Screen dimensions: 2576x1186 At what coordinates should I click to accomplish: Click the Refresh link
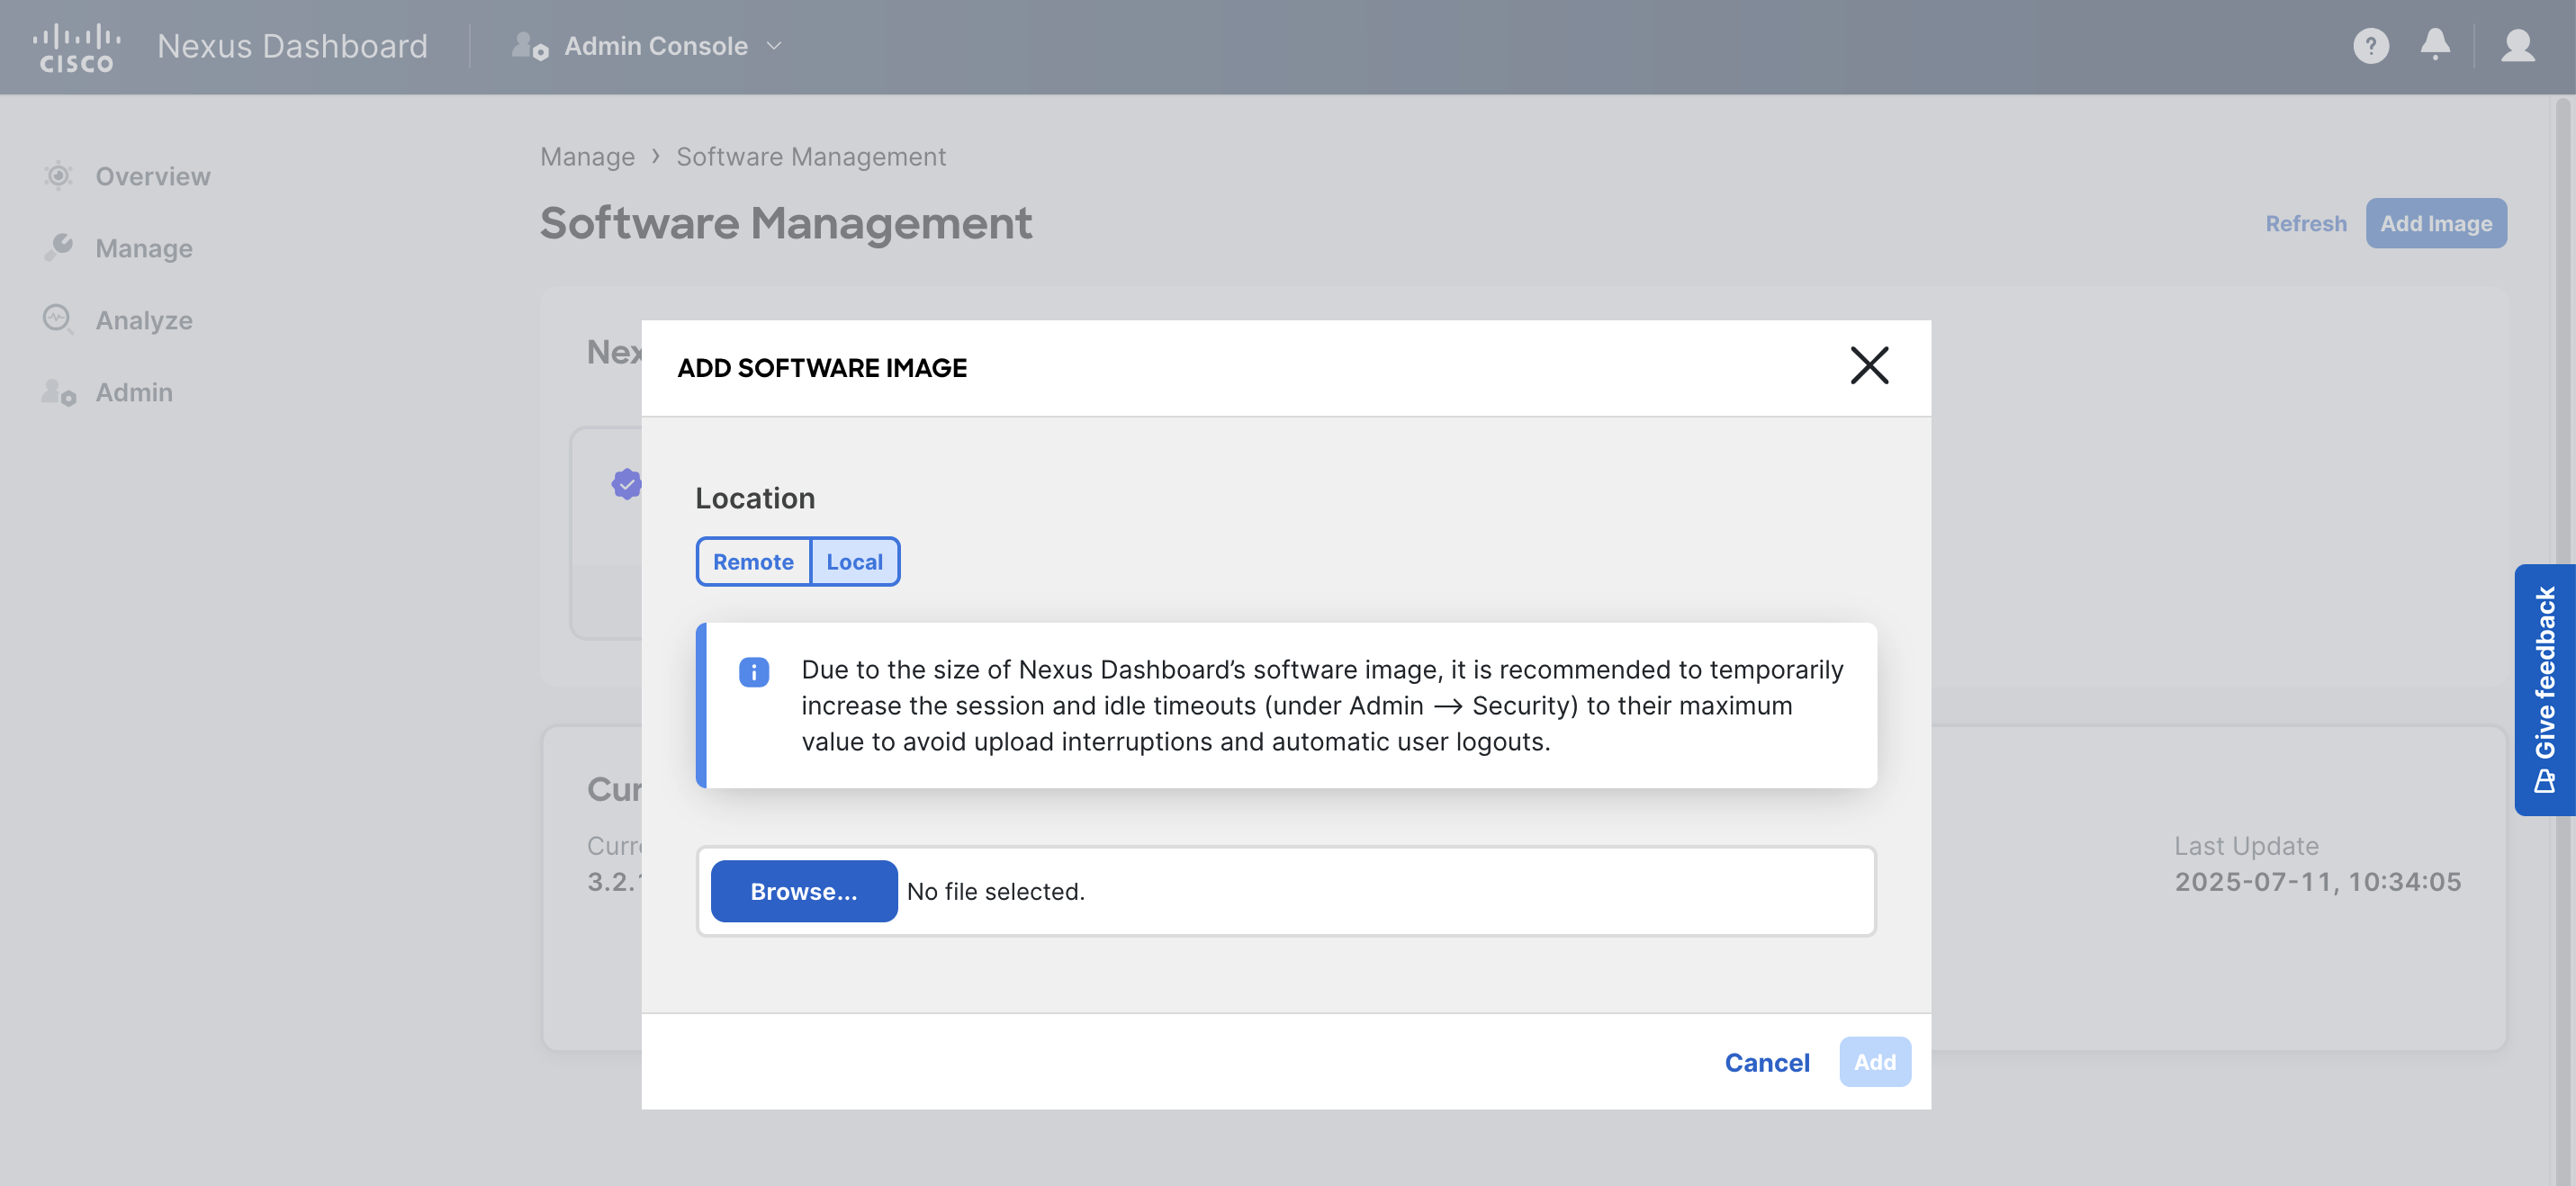click(x=2305, y=223)
